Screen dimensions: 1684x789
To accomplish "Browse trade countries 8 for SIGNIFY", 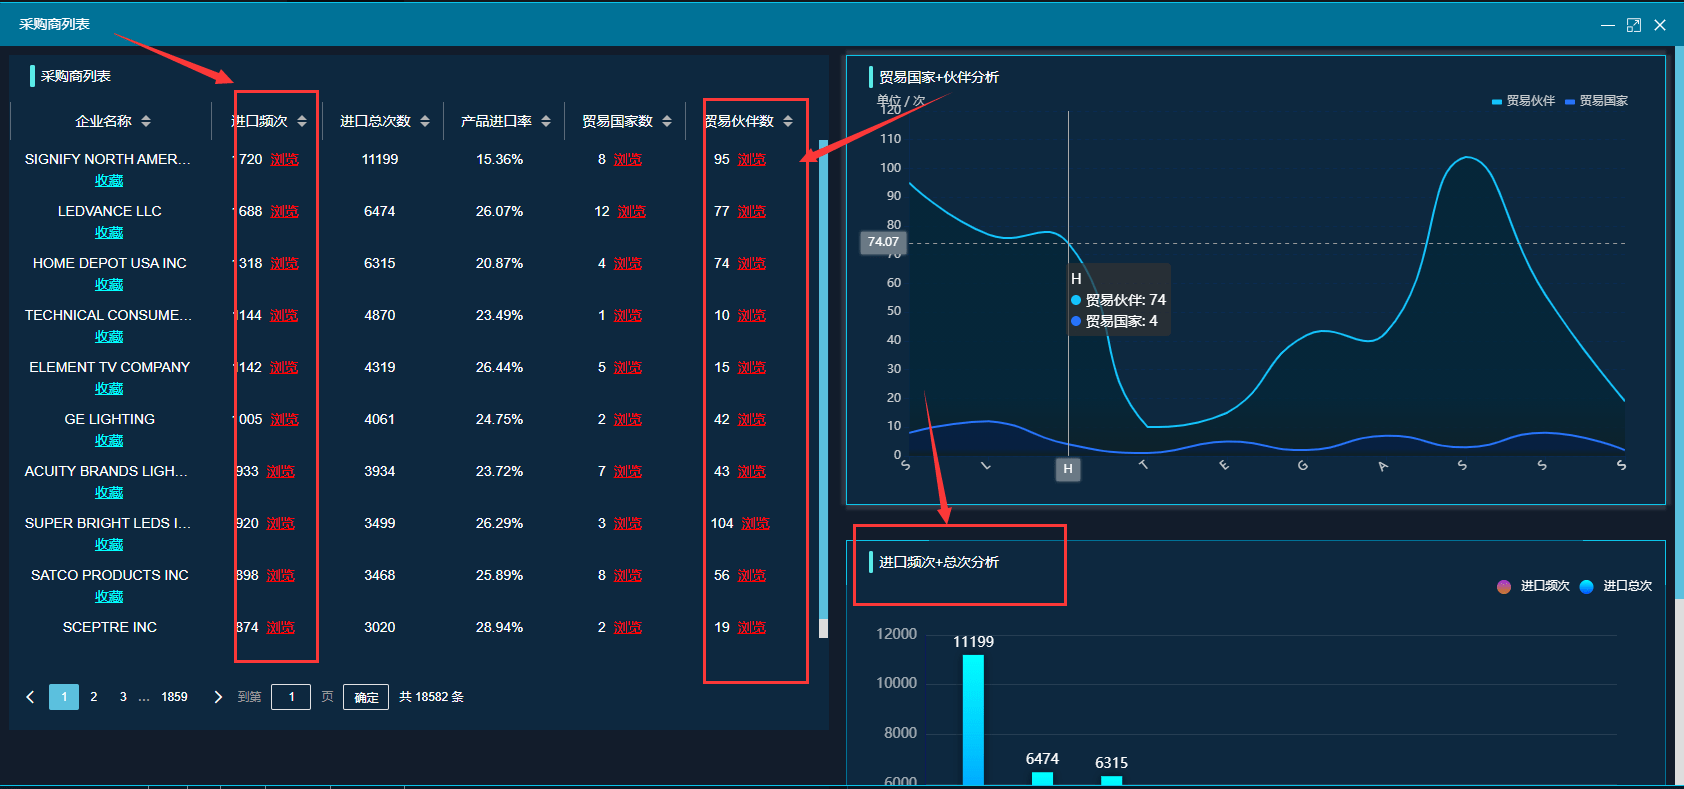I will point(628,159).
